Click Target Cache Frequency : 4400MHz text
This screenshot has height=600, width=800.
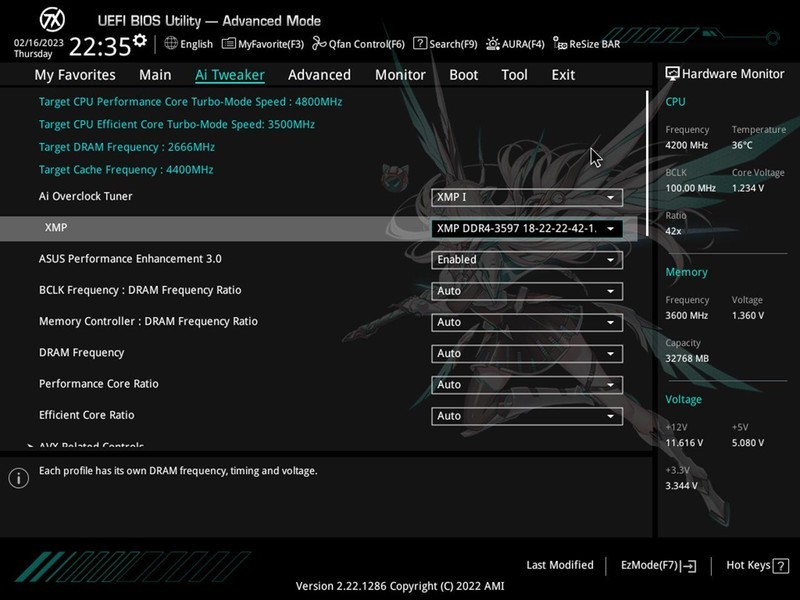pos(126,169)
